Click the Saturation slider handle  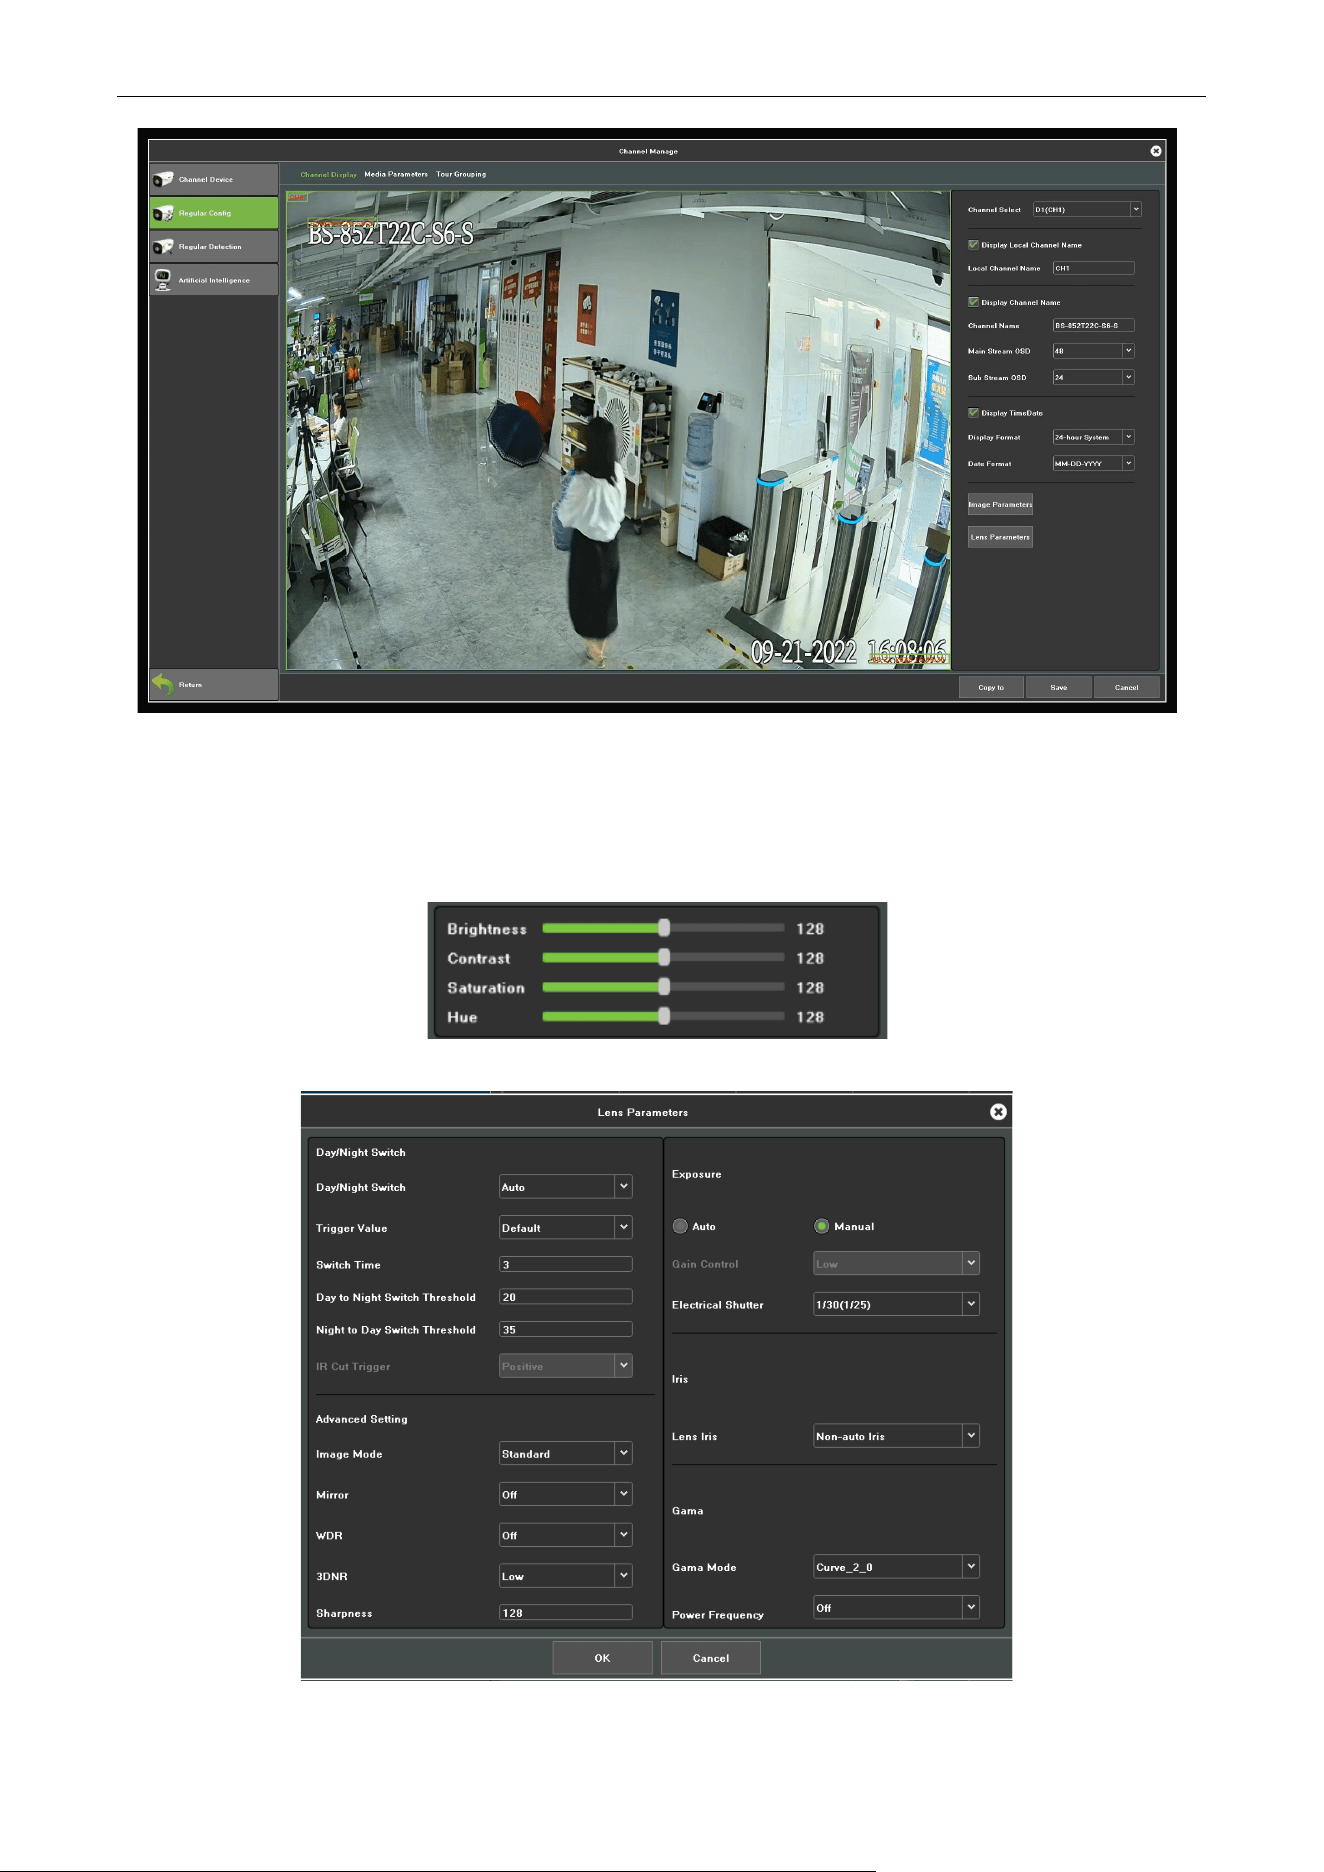[664, 987]
